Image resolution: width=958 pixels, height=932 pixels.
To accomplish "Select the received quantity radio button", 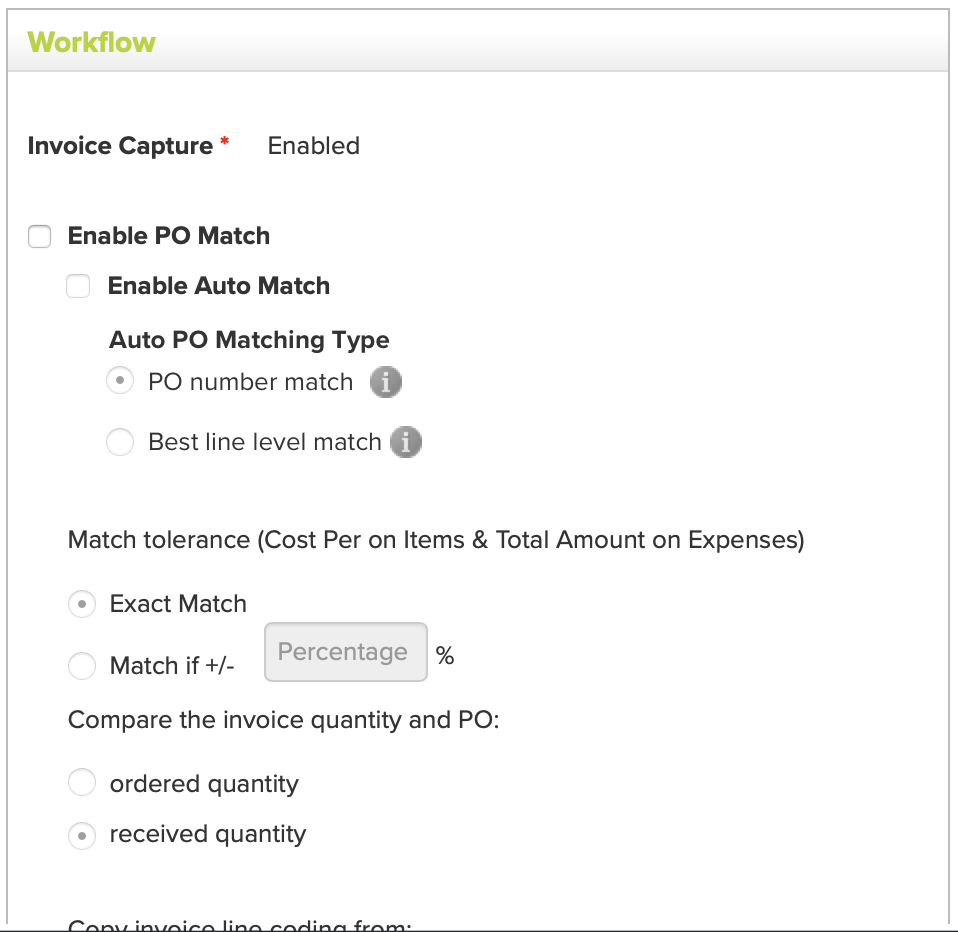I will 82,836.
